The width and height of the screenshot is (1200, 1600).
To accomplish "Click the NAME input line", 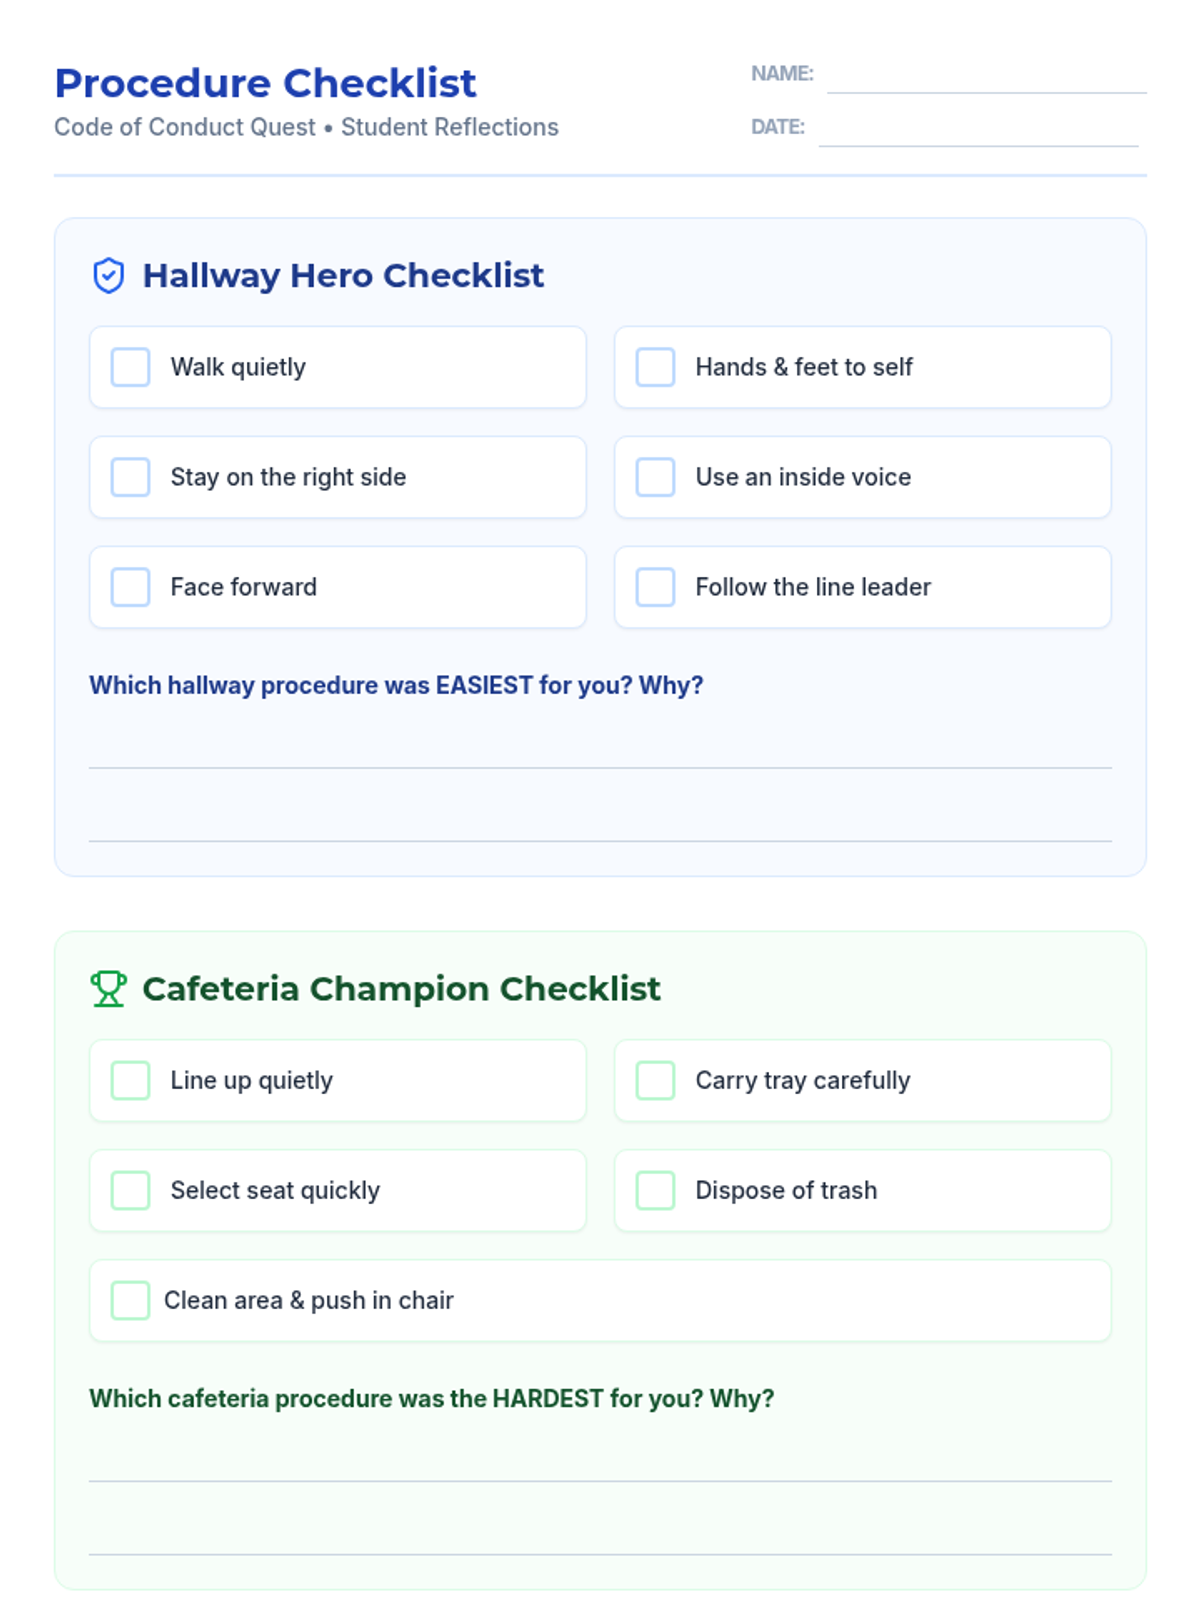I will (986, 78).
